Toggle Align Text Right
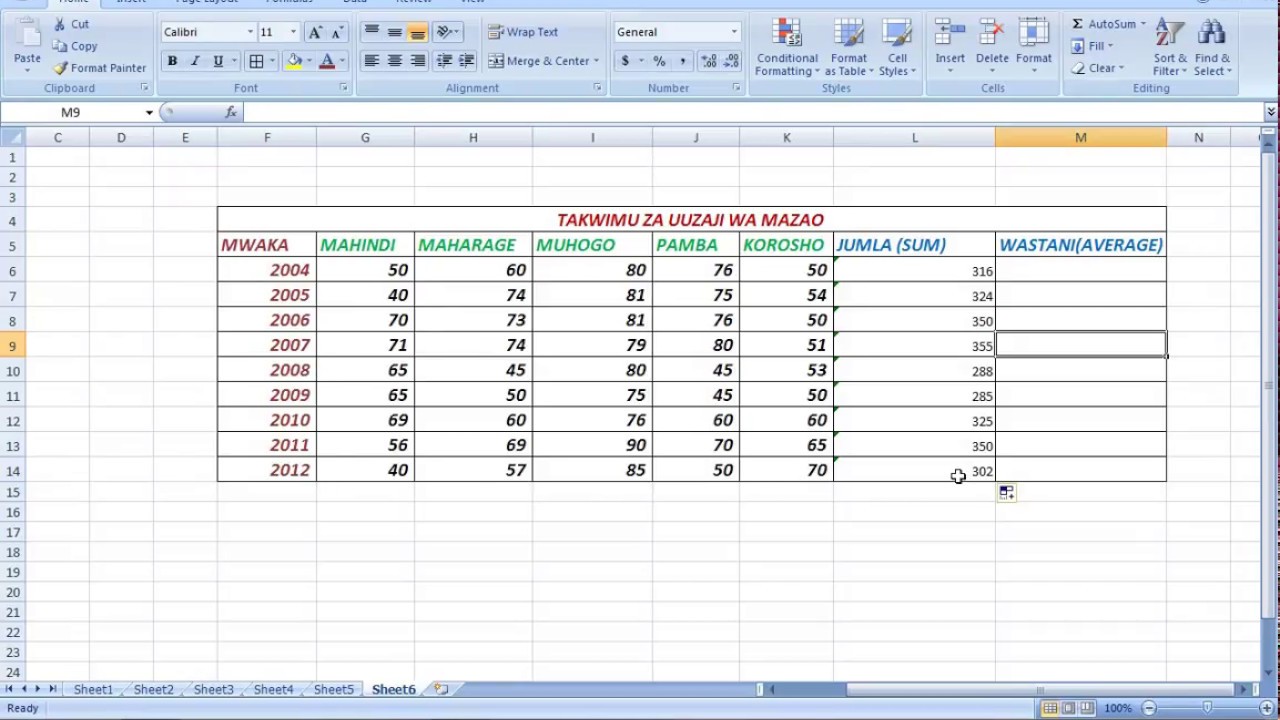Image resolution: width=1280 pixels, height=720 pixels. coord(417,61)
